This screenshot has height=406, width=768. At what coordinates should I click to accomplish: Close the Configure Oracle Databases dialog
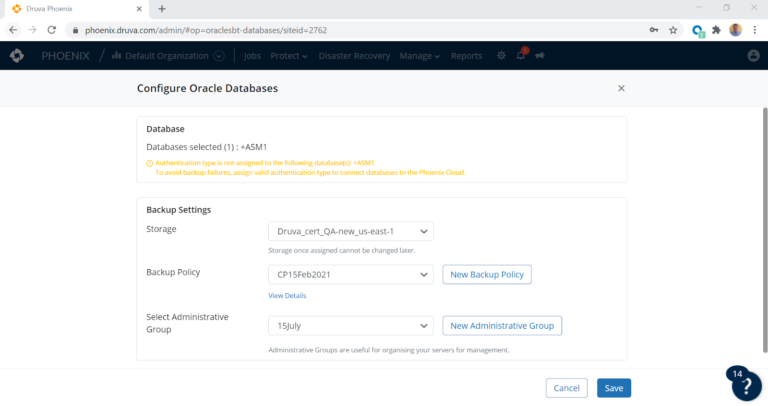coord(621,88)
